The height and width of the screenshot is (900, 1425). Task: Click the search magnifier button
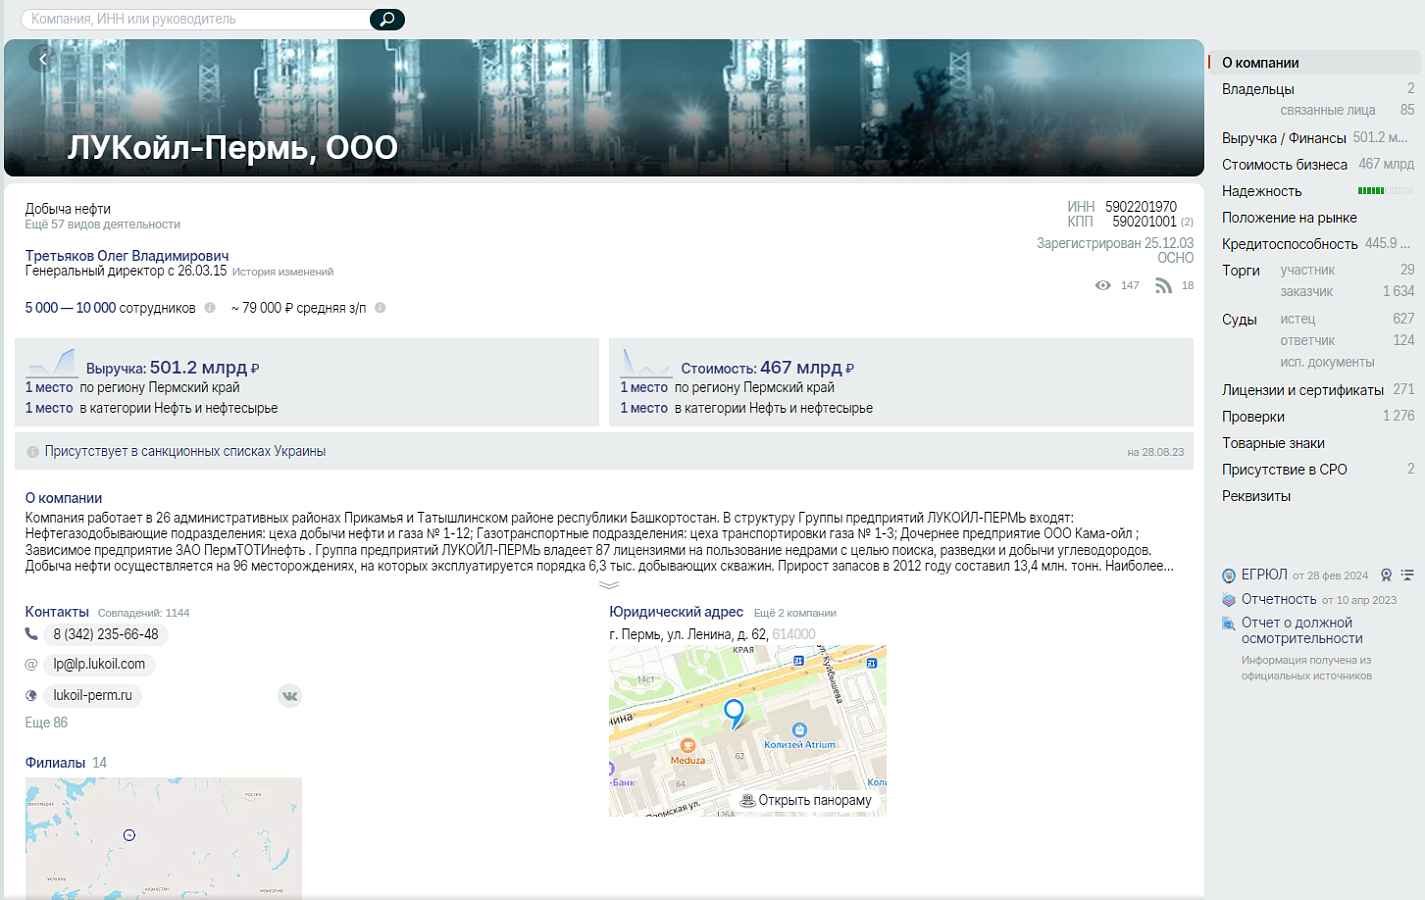click(387, 19)
